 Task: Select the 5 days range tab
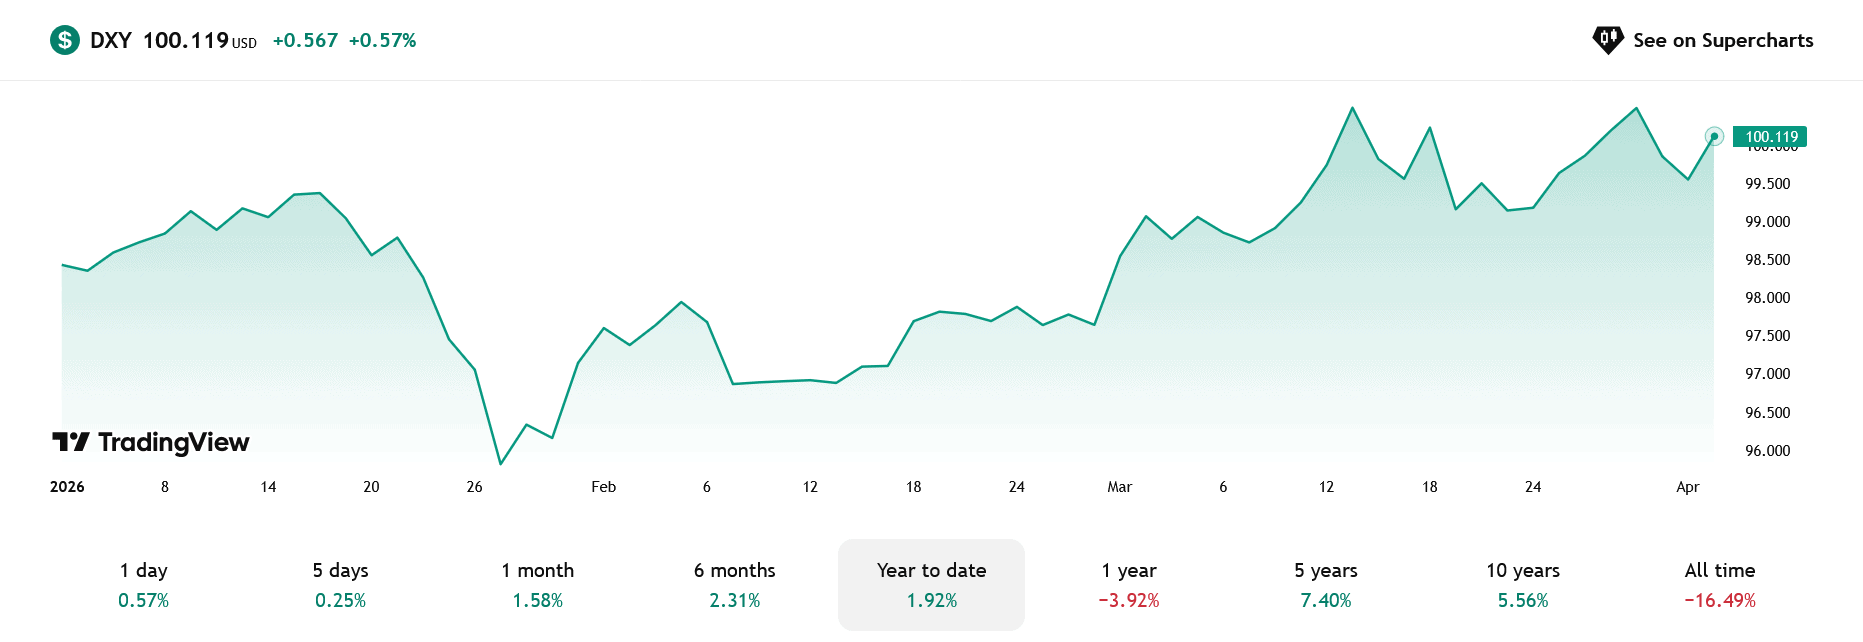[x=341, y=585]
